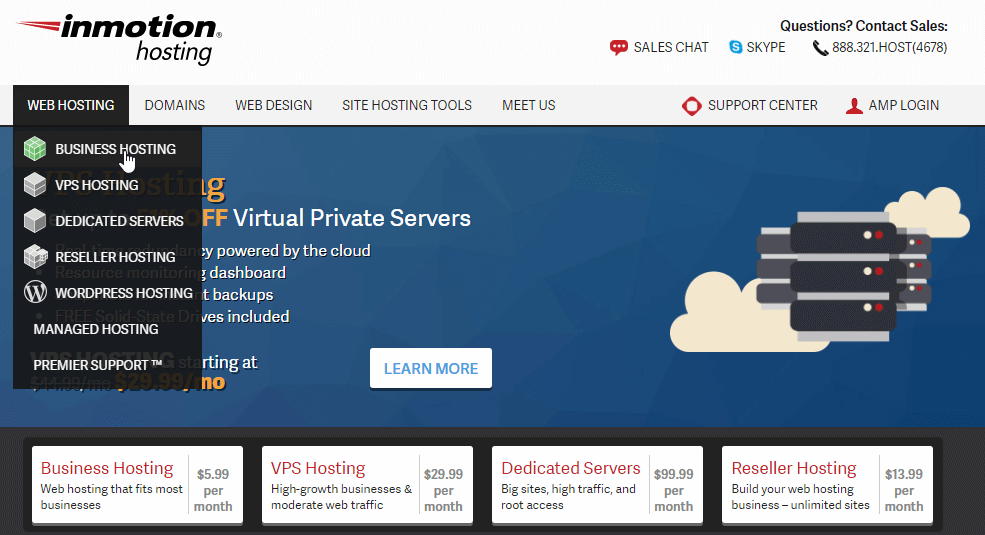Open the Dedicated Servers $99.99 card
Screen dimensions: 985x535
(597, 485)
